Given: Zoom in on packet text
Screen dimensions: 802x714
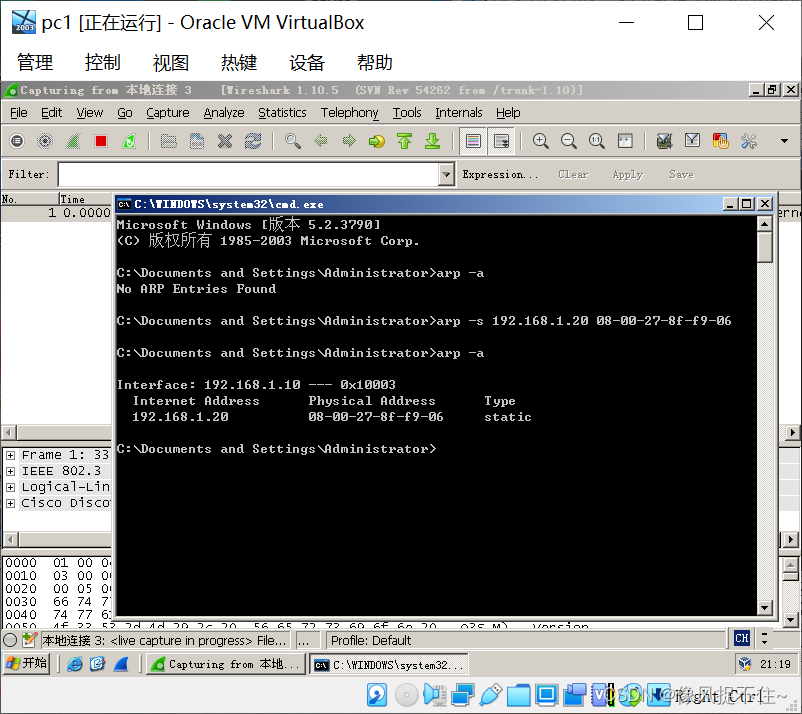Looking at the screenshot, I should point(541,141).
